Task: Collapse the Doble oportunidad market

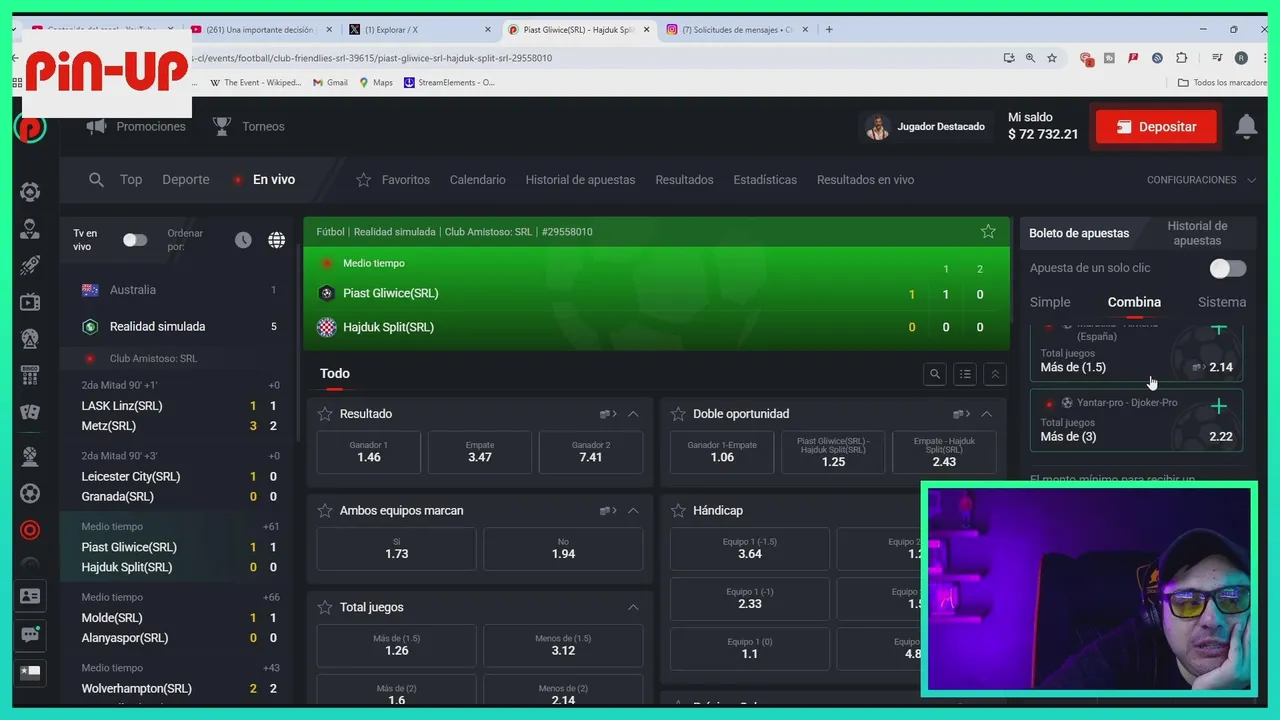Action: pos(986,414)
